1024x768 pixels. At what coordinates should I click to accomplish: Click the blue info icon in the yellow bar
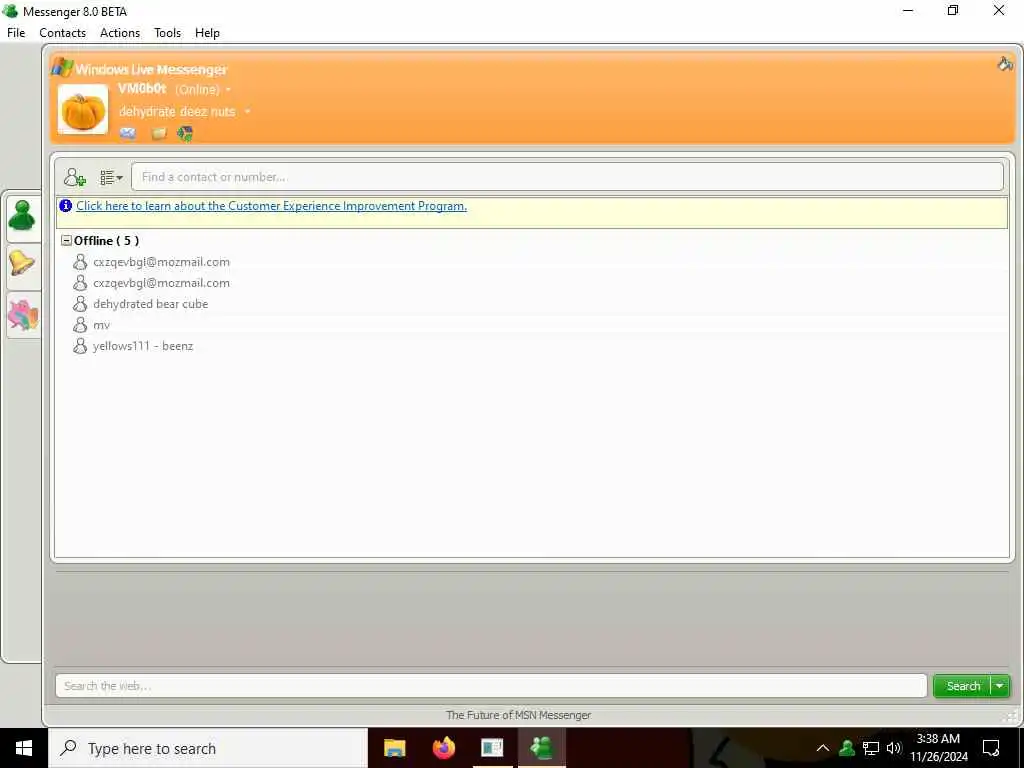pyautogui.click(x=66, y=206)
